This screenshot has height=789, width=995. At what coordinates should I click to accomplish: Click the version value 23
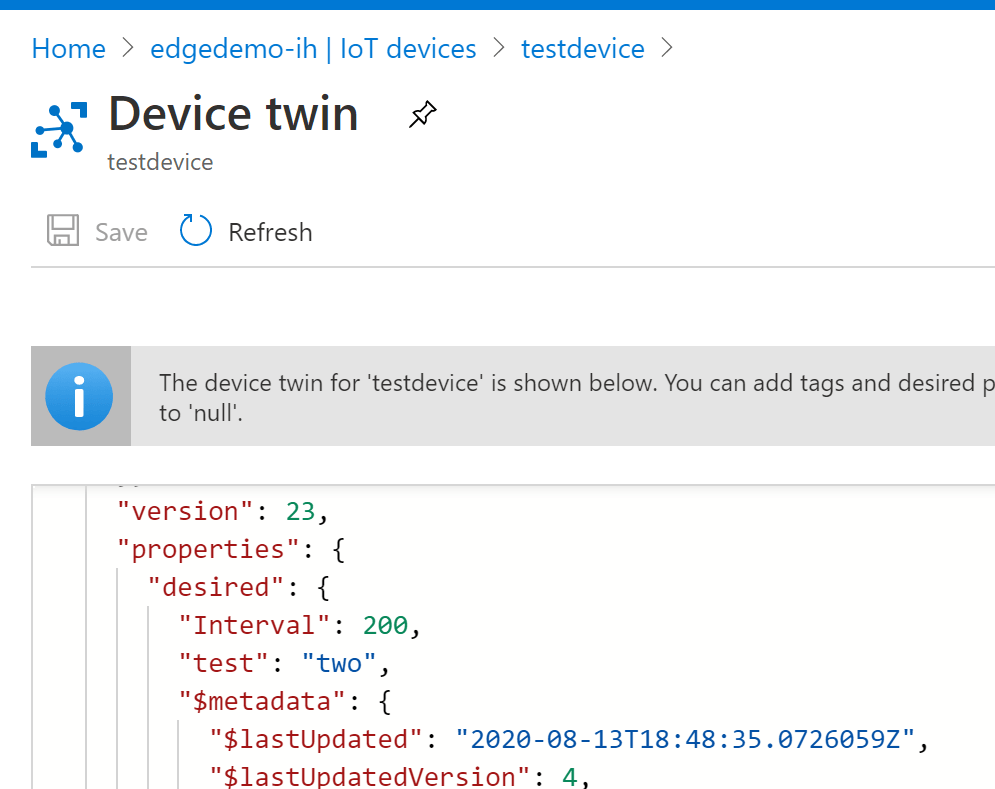coord(300,511)
